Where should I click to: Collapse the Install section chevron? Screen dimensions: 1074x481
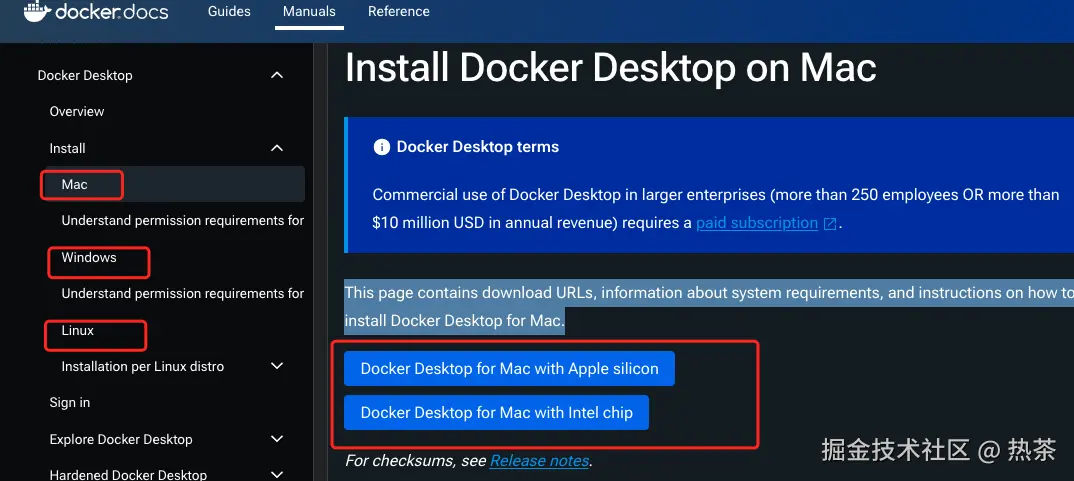tap(277, 148)
